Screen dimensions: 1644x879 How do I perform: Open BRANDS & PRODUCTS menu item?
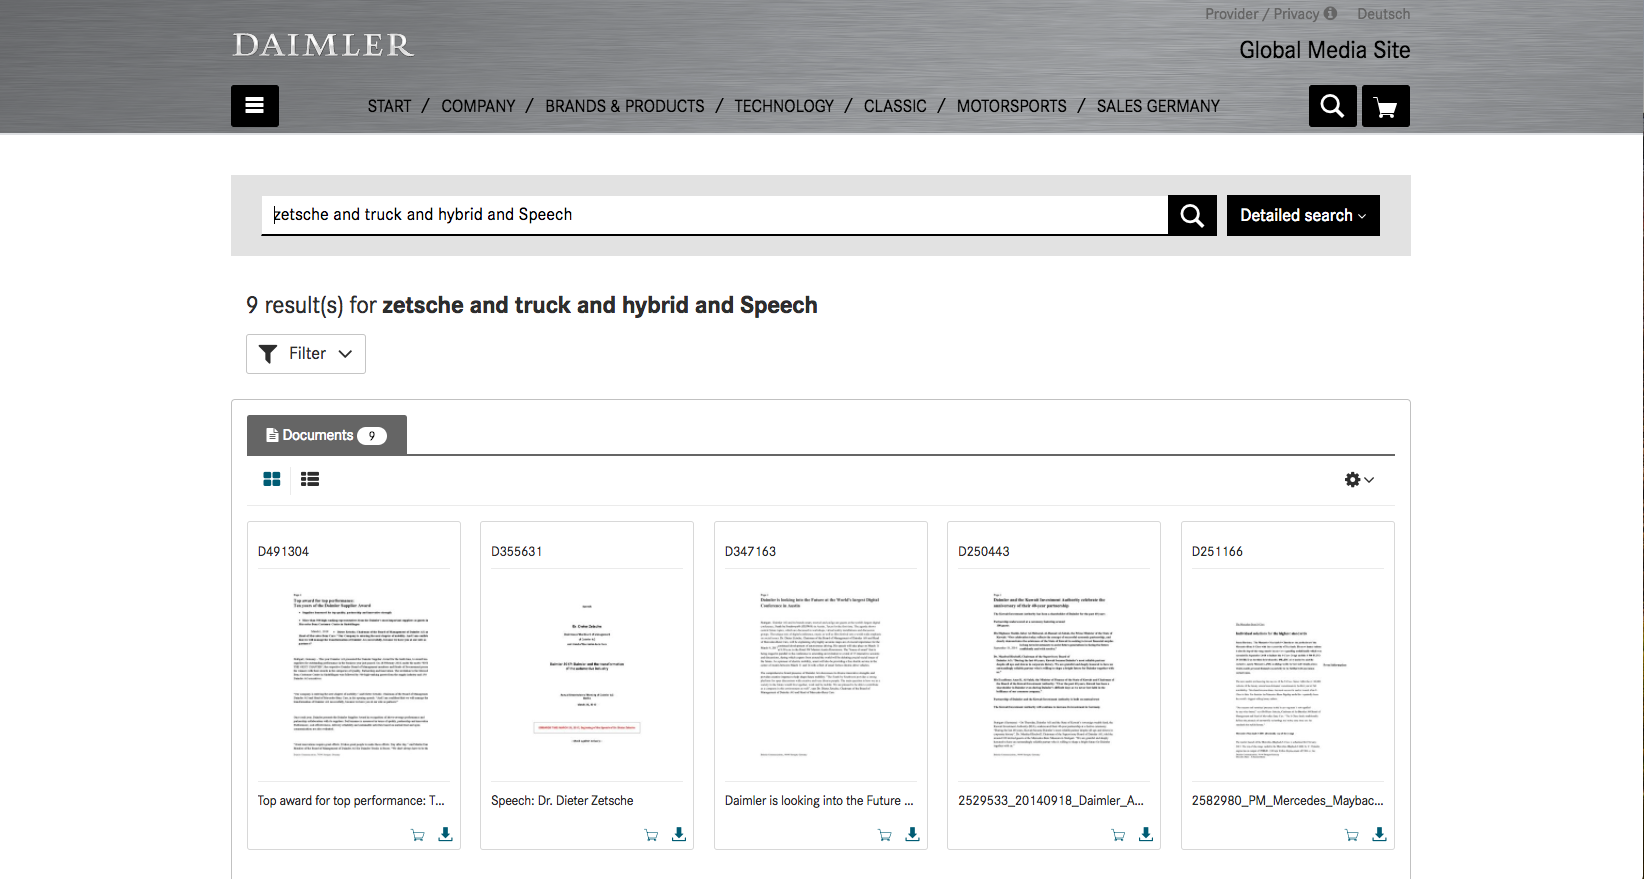click(x=625, y=106)
